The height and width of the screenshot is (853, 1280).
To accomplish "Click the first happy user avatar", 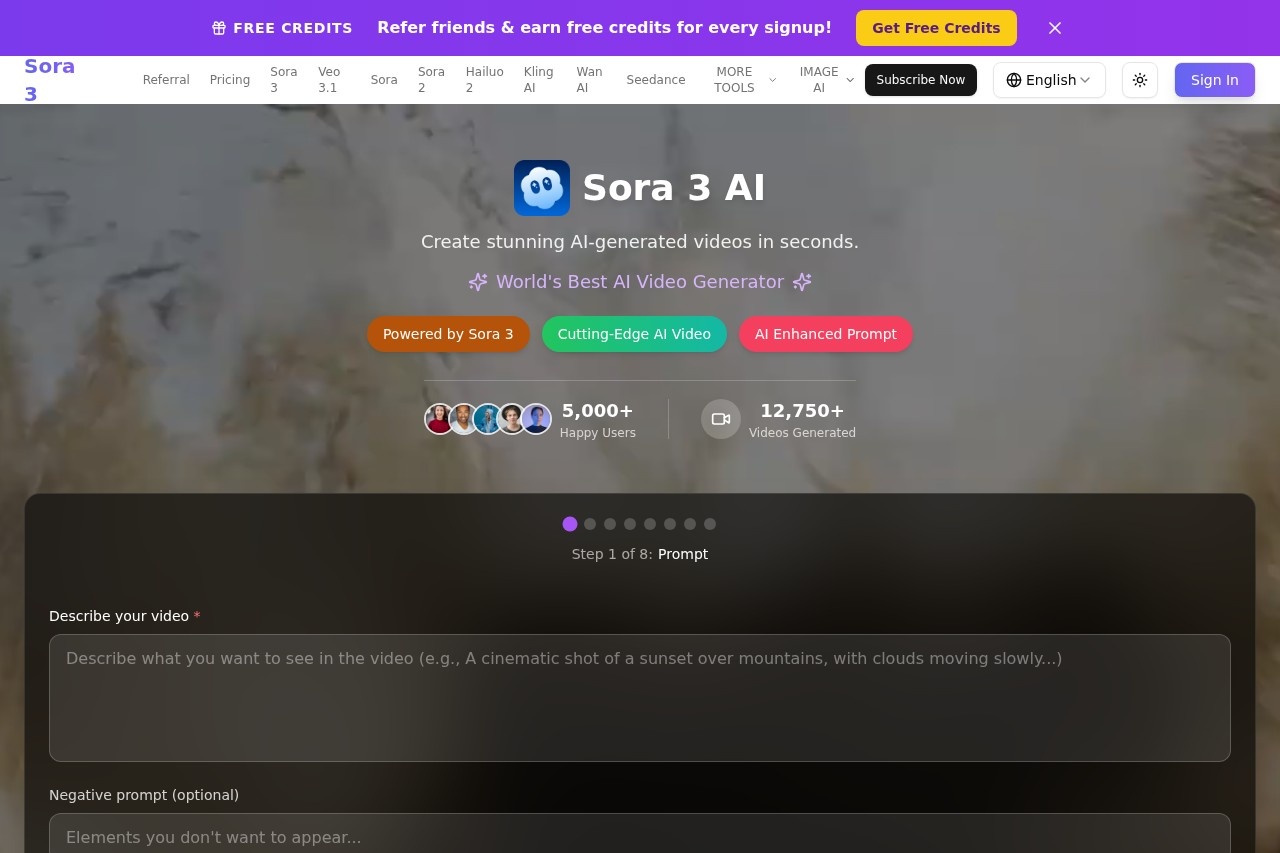I will pos(440,419).
